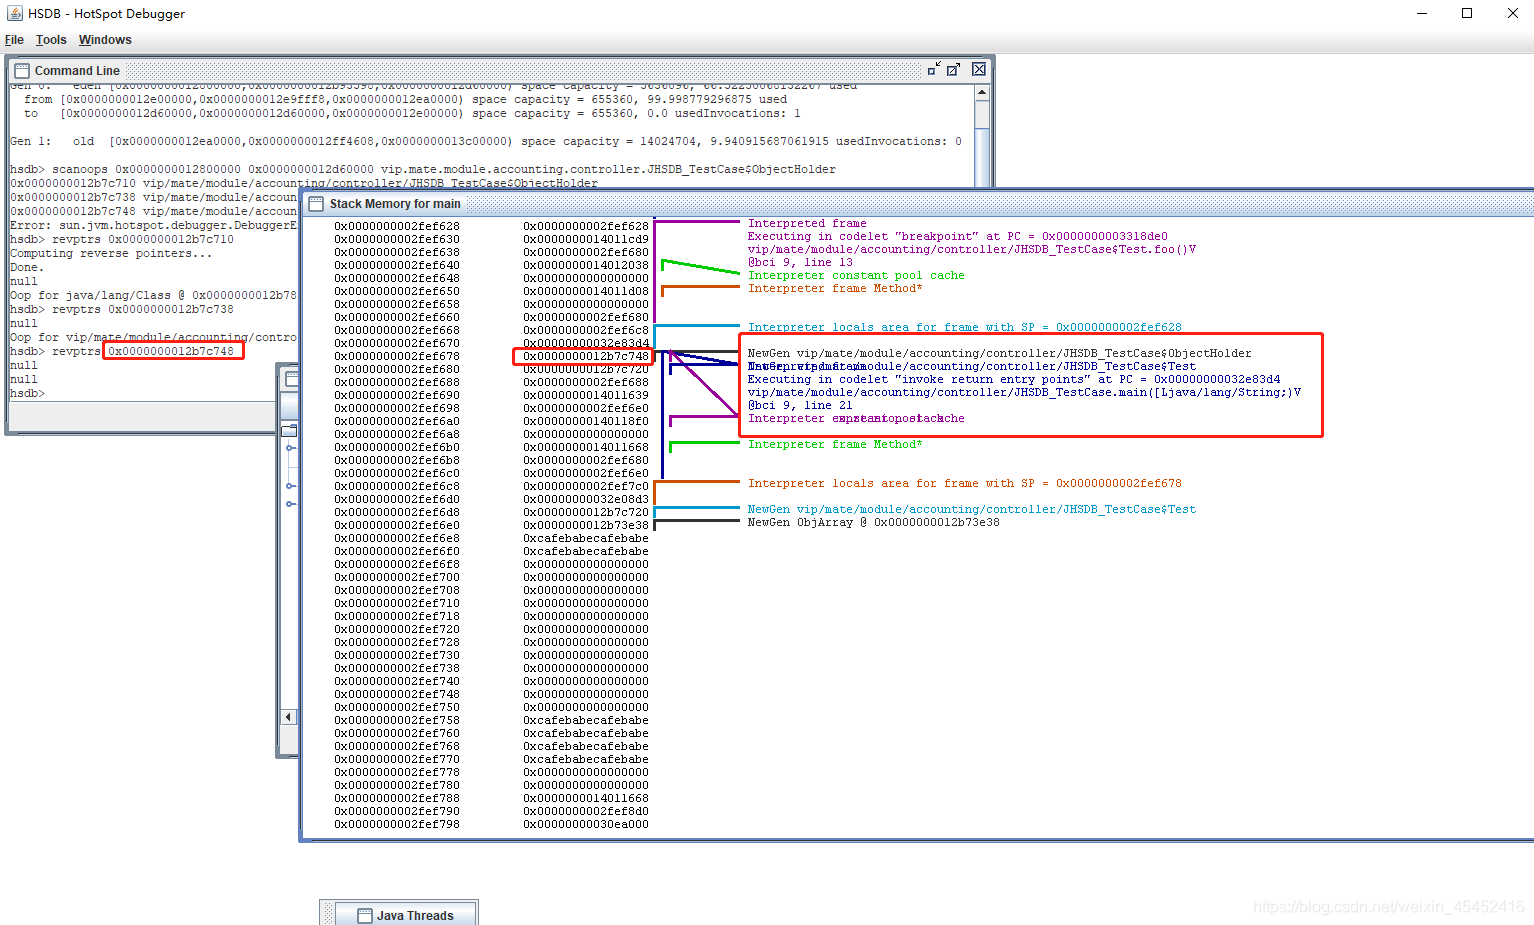The width and height of the screenshot is (1534, 925).
Task: Click the '@bci 9, line 21' annotation
Action: (800, 406)
